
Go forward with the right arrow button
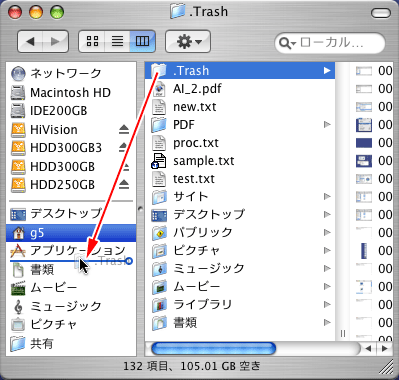(55, 41)
